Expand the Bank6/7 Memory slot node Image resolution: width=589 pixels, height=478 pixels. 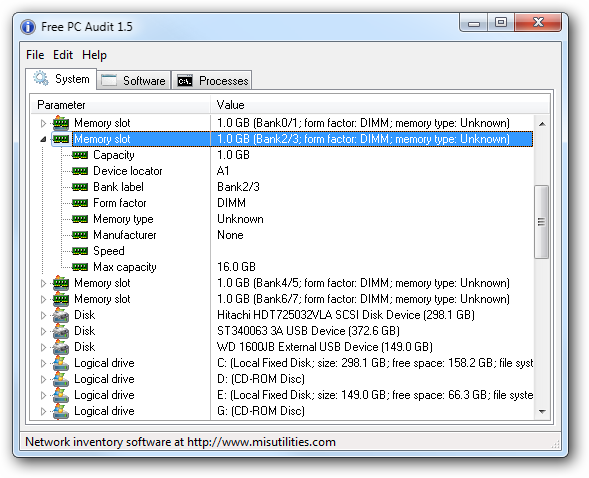click(43, 299)
